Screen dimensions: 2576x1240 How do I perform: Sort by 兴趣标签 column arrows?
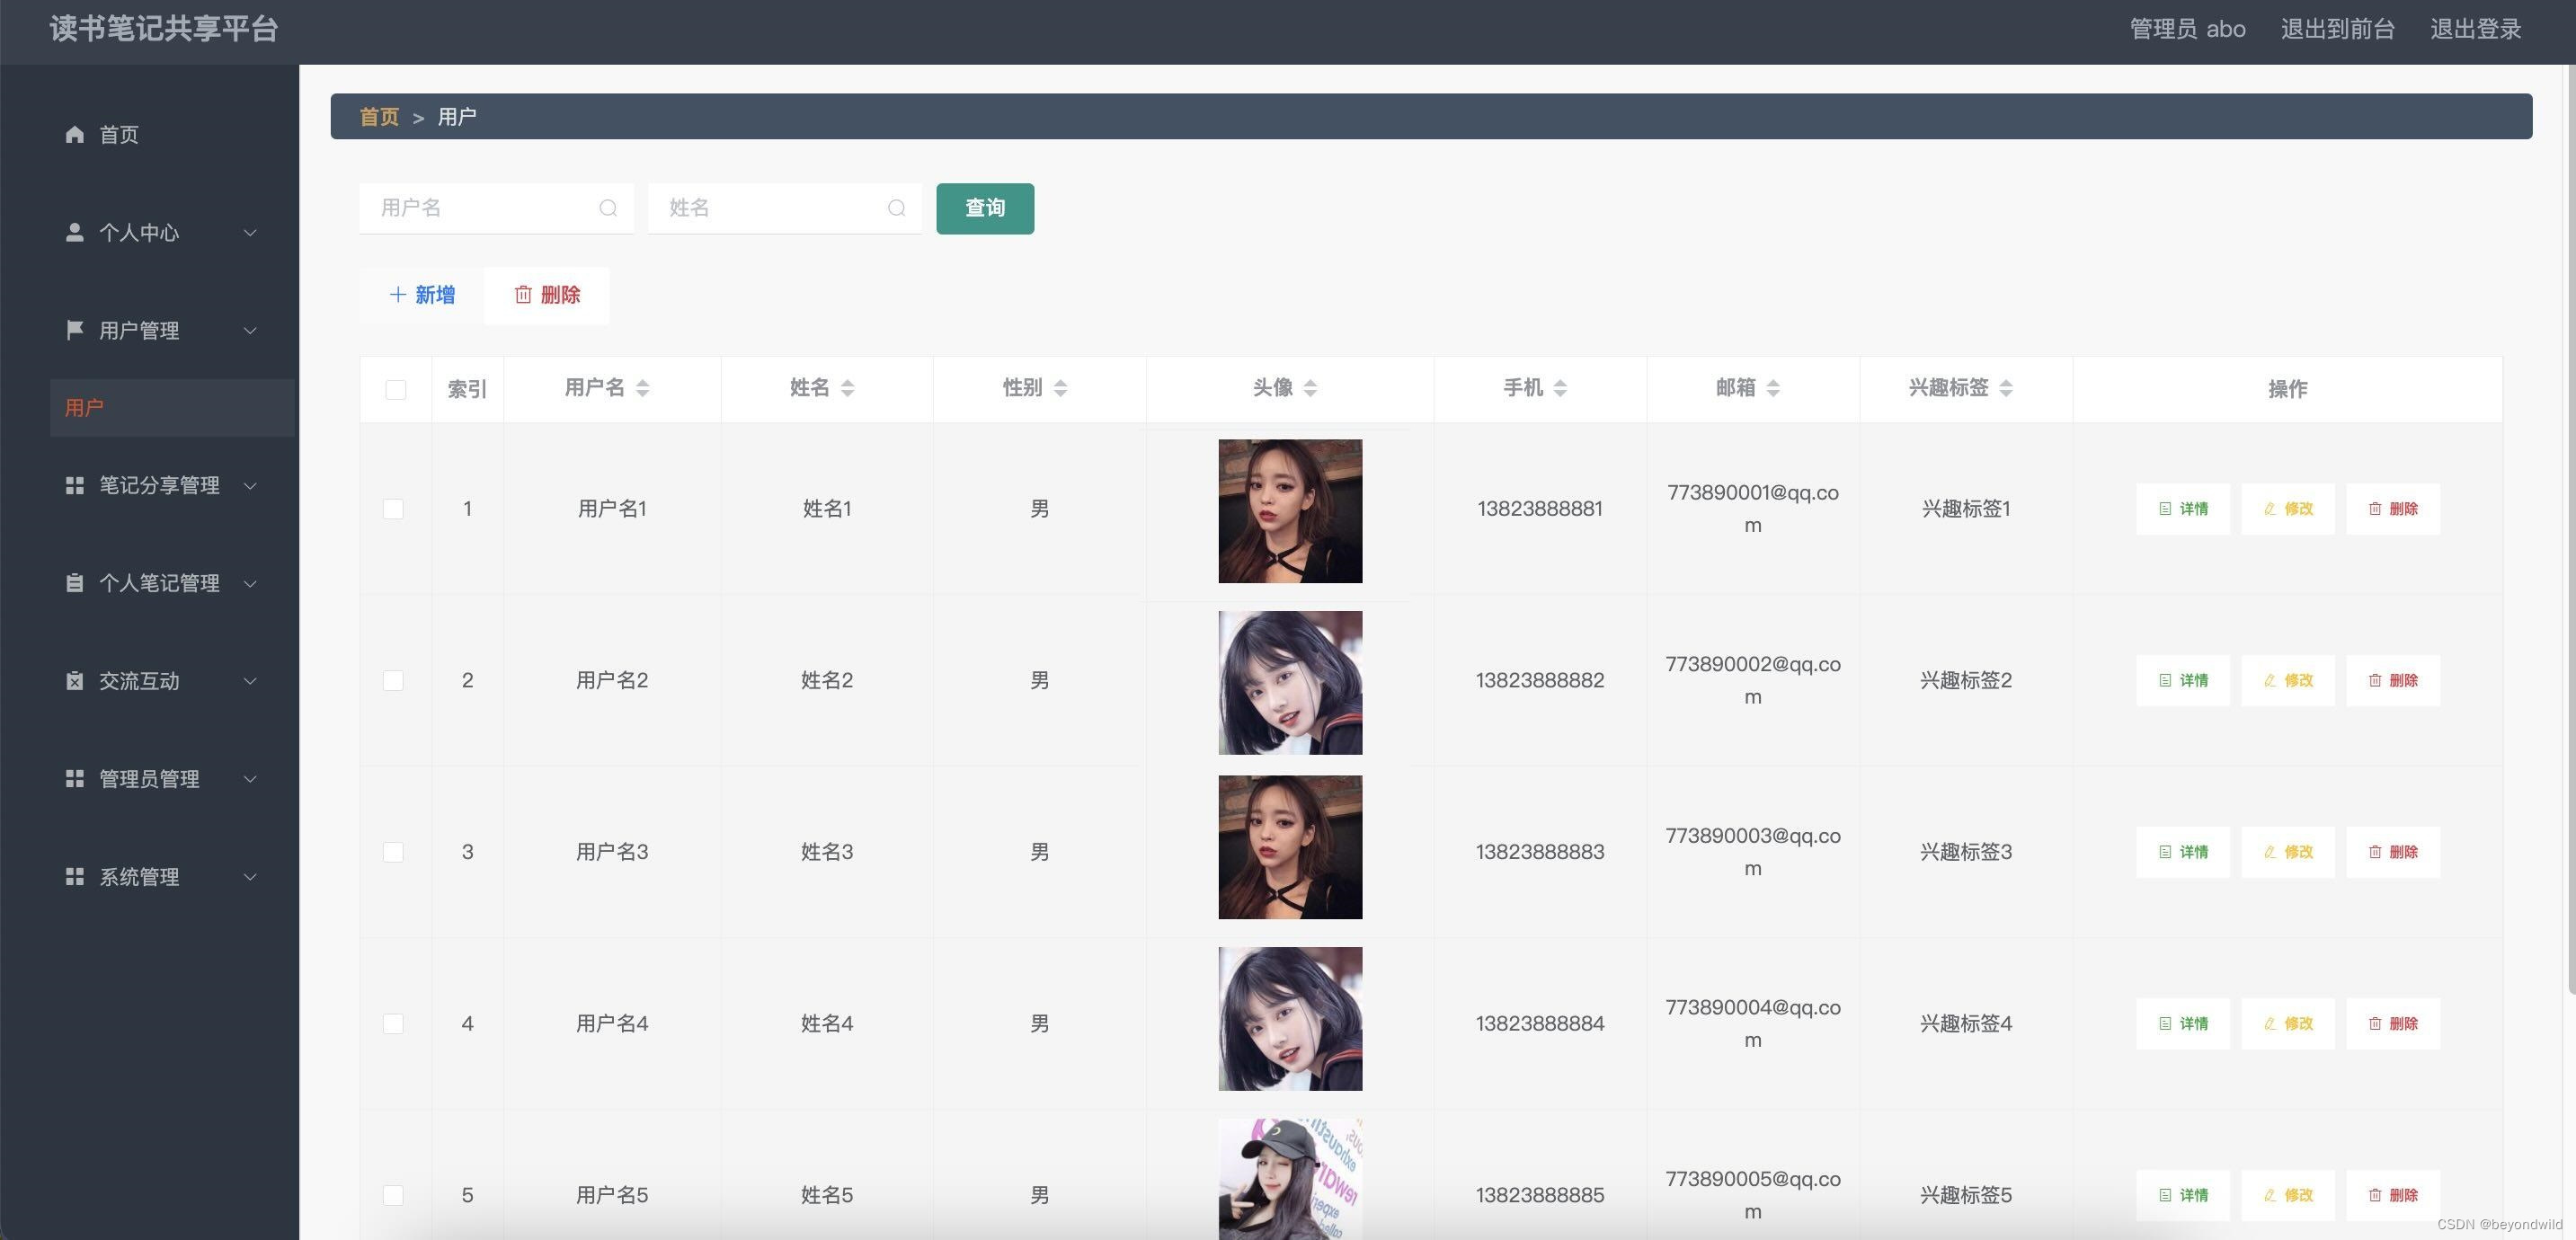click(2006, 388)
